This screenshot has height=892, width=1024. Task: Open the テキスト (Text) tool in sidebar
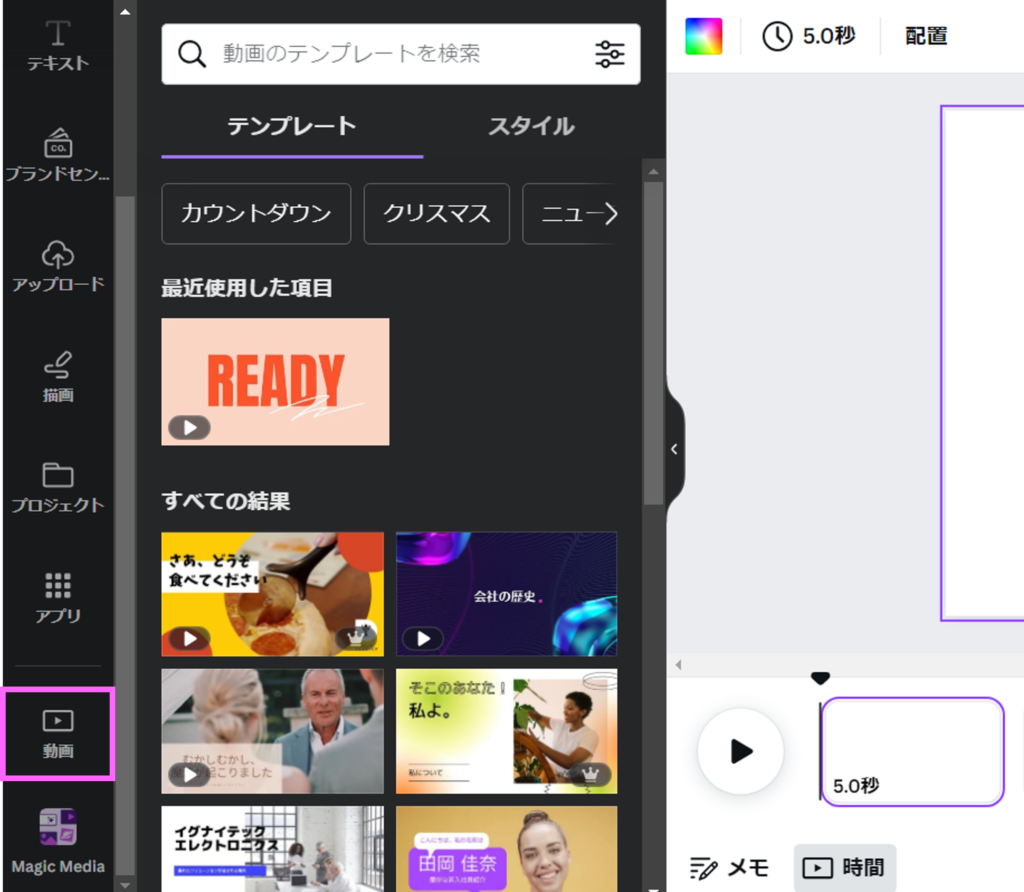coord(58,45)
